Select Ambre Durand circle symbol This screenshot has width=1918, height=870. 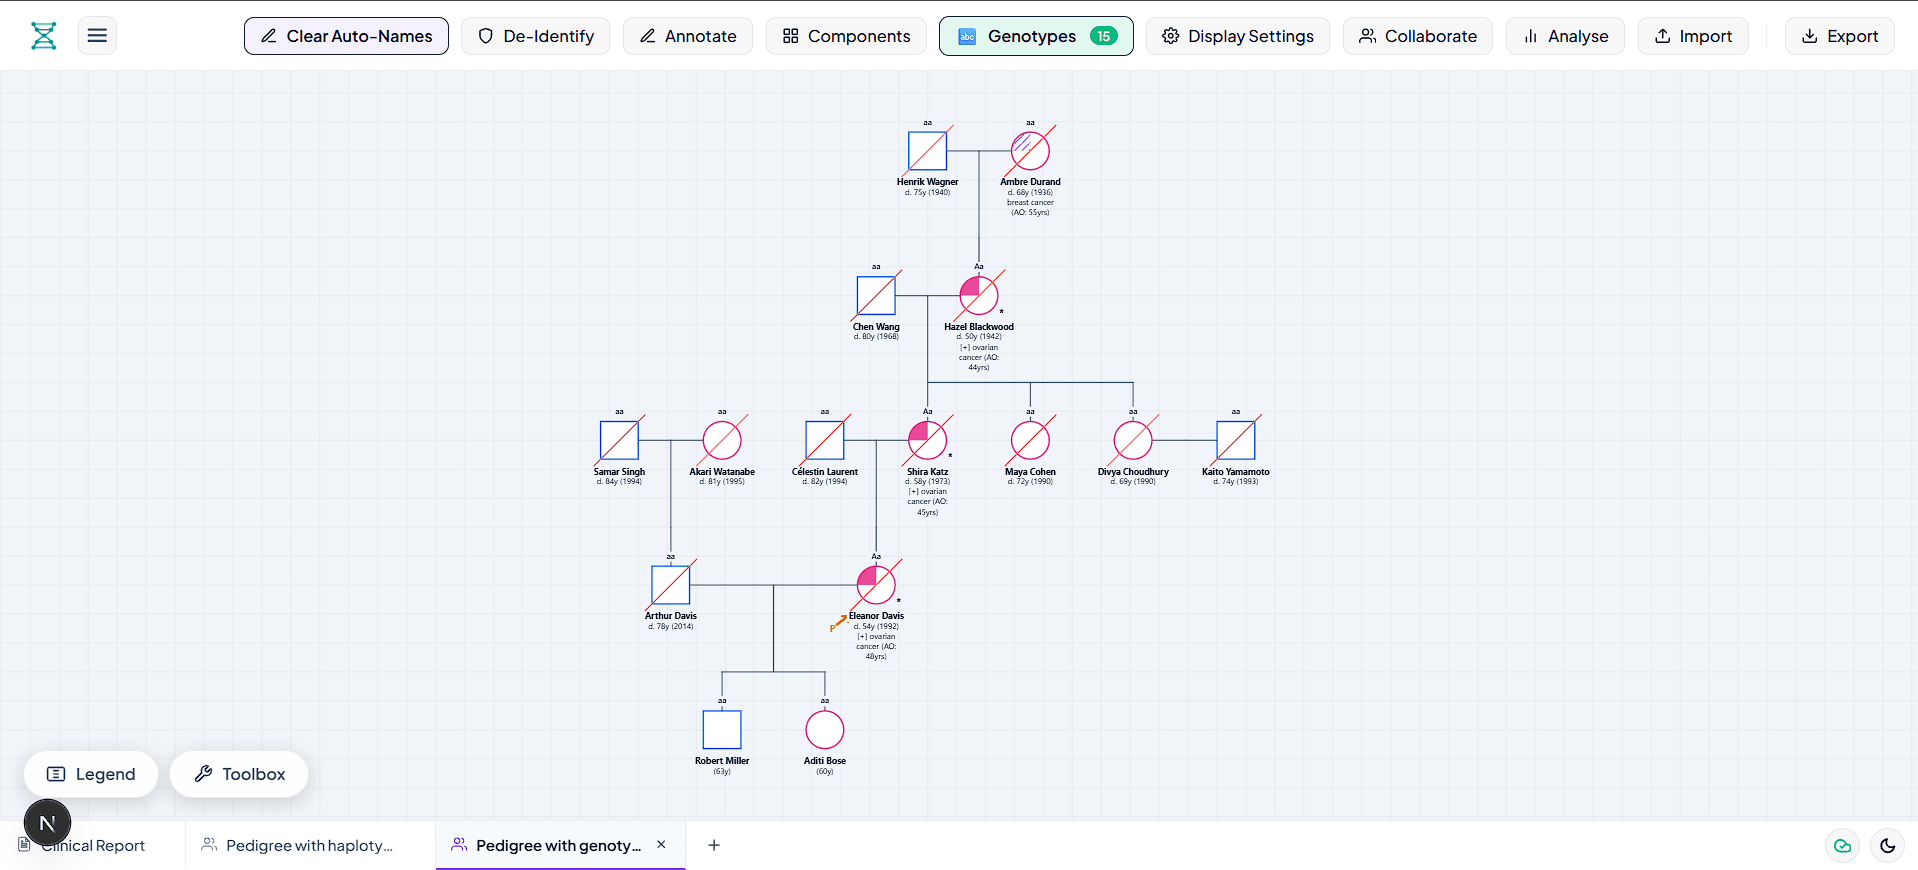pyautogui.click(x=1030, y=151)
